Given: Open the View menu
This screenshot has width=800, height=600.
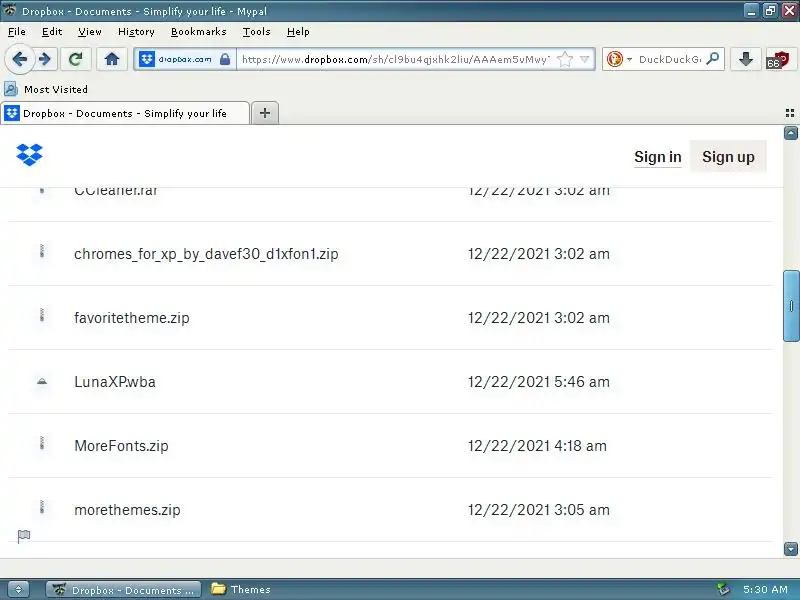Looking at the screenshot, I should (90, 32).
